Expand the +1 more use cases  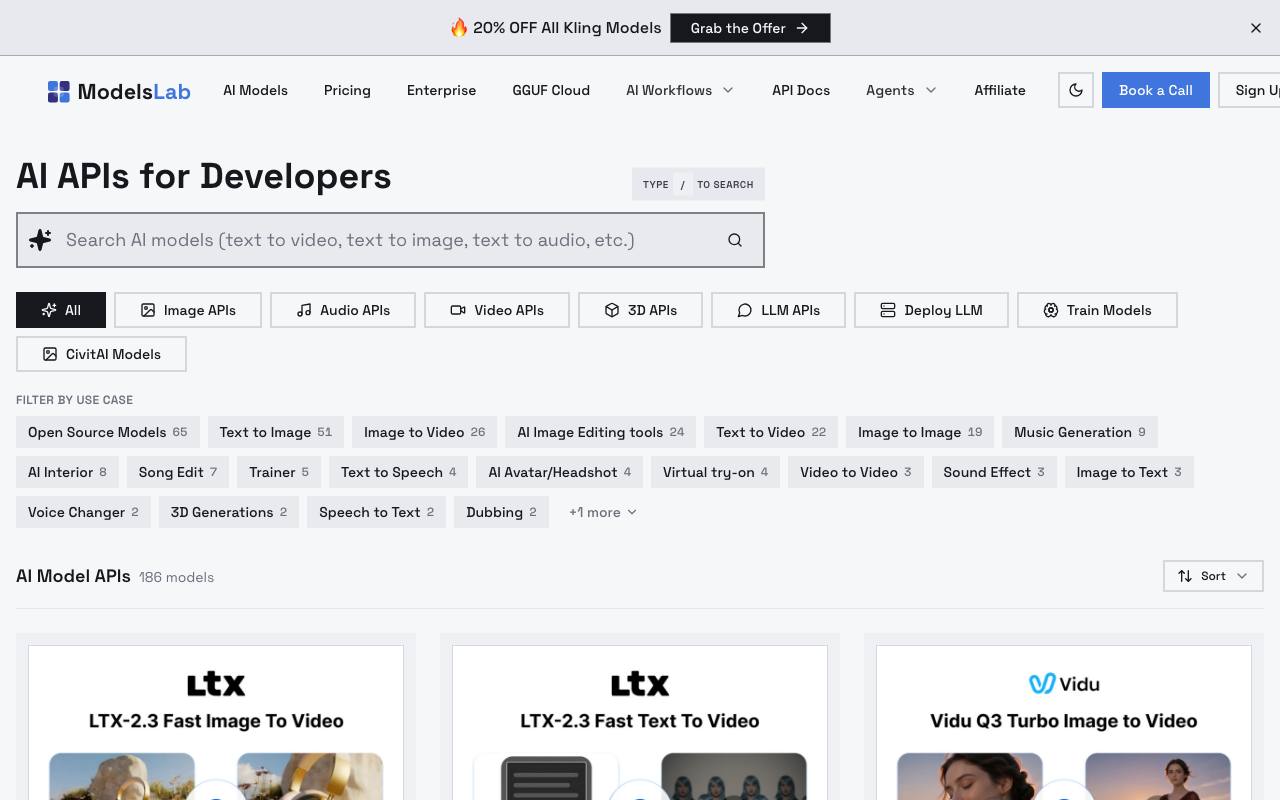(x=603, y=512)
